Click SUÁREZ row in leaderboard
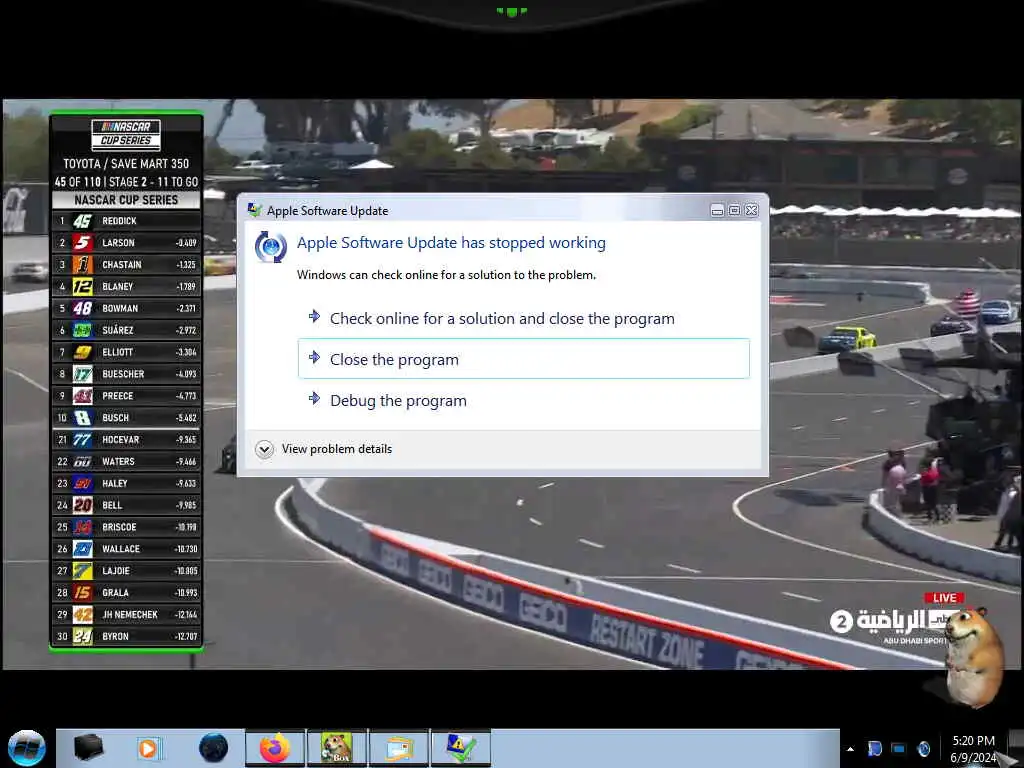Image resolution: width=1024 pixels, height=768 pixels. pyautogui.click(x=126, y=330)
